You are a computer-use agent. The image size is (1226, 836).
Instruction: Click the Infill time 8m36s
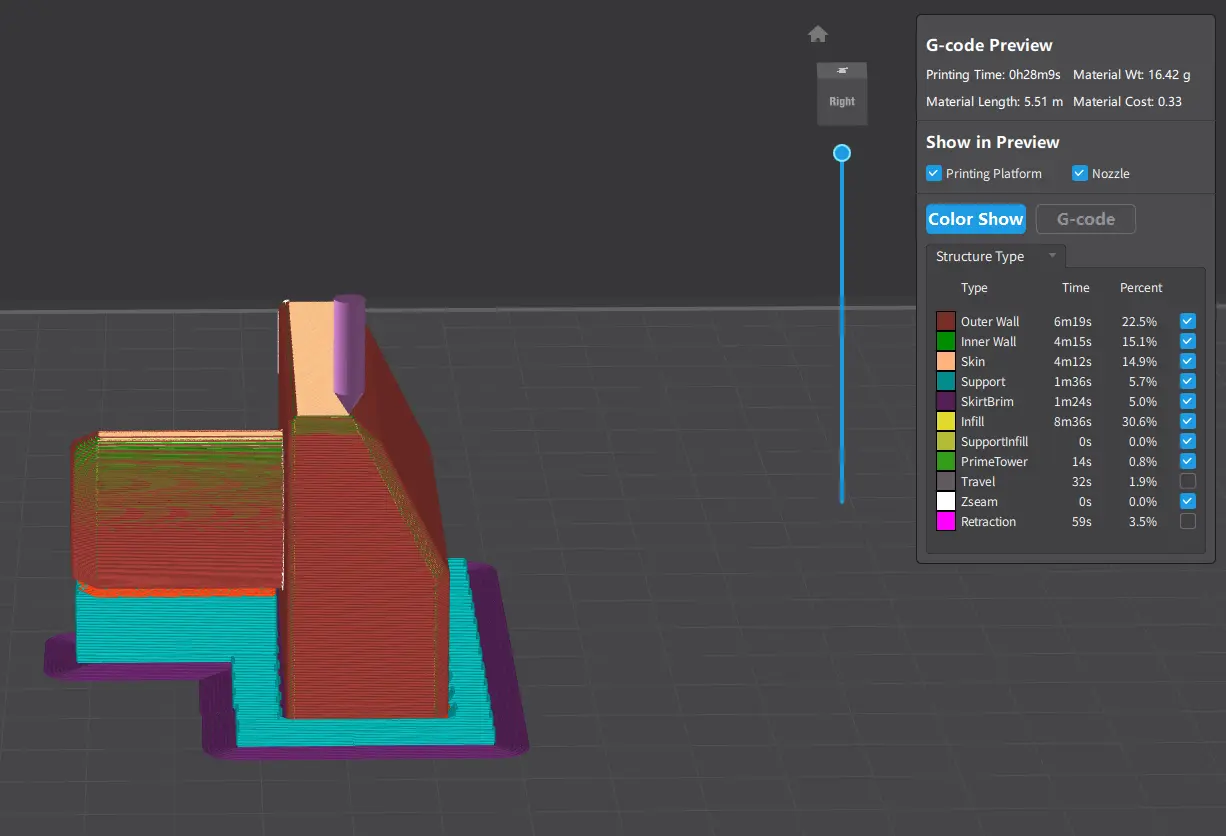pyautogui.click(x=1073, y=421)
